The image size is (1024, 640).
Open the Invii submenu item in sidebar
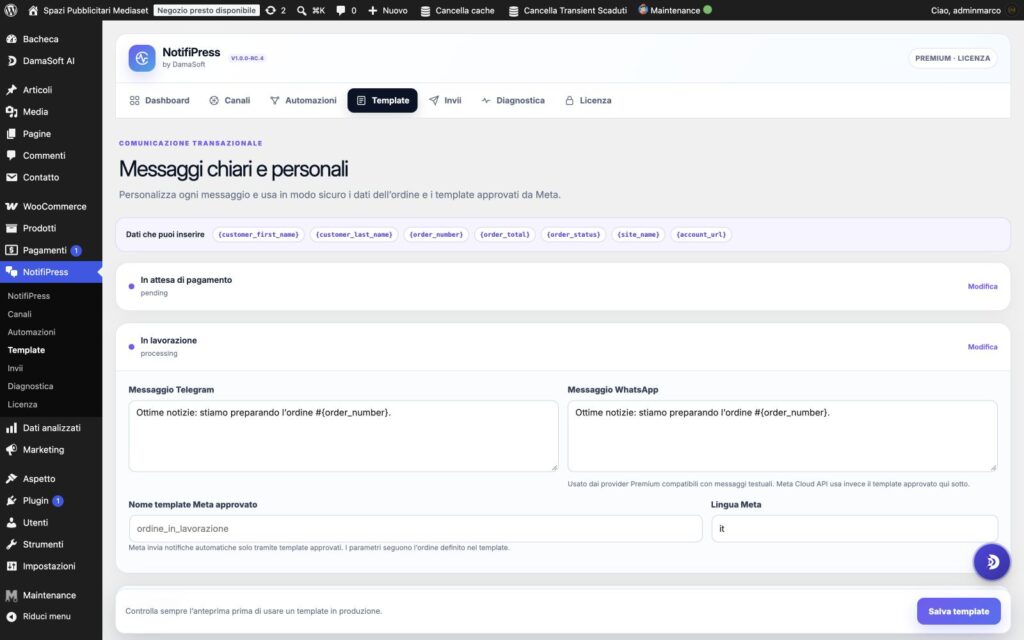click(x=15, y=368)
